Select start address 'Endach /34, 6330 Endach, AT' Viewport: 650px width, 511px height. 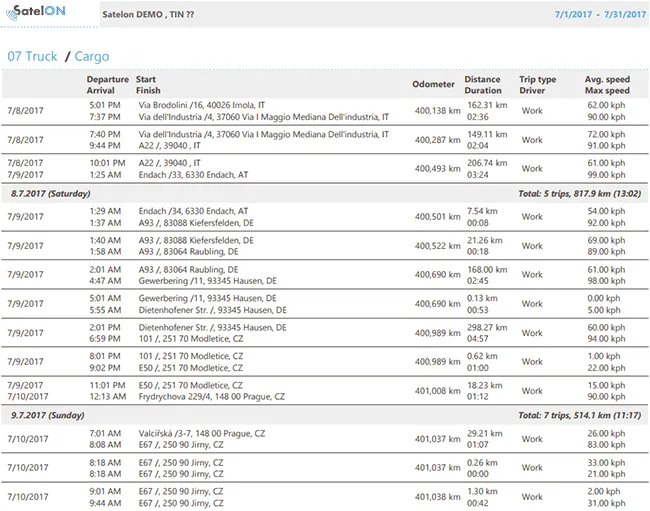193,211
